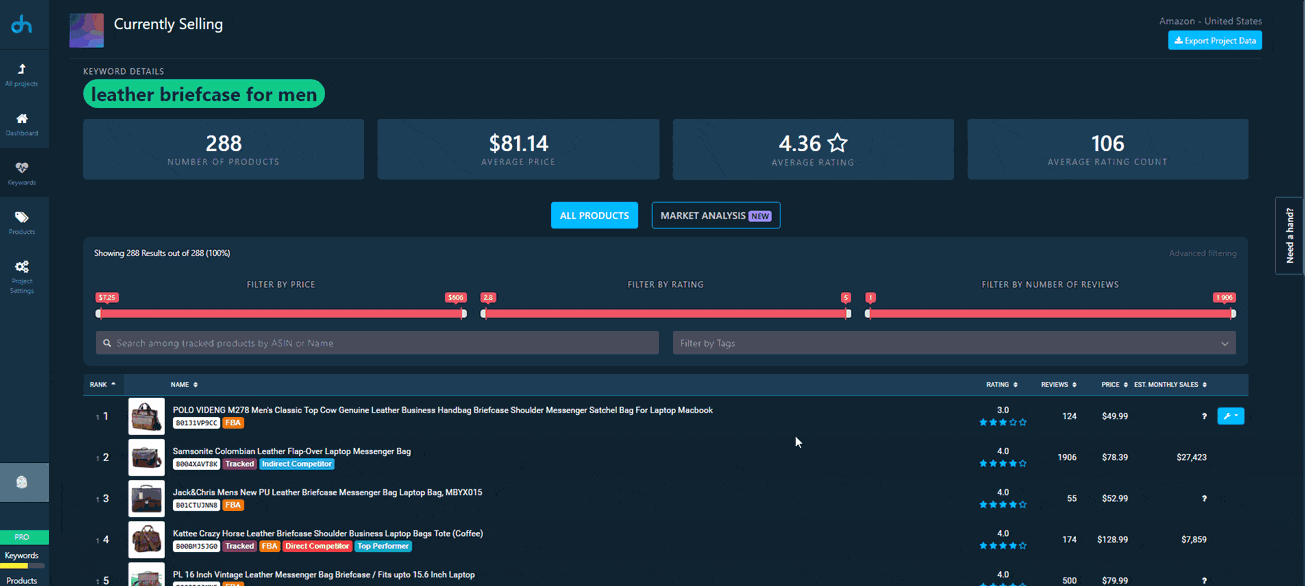Click Jack&Chris briefcase thumbnail

pos(146,498)
